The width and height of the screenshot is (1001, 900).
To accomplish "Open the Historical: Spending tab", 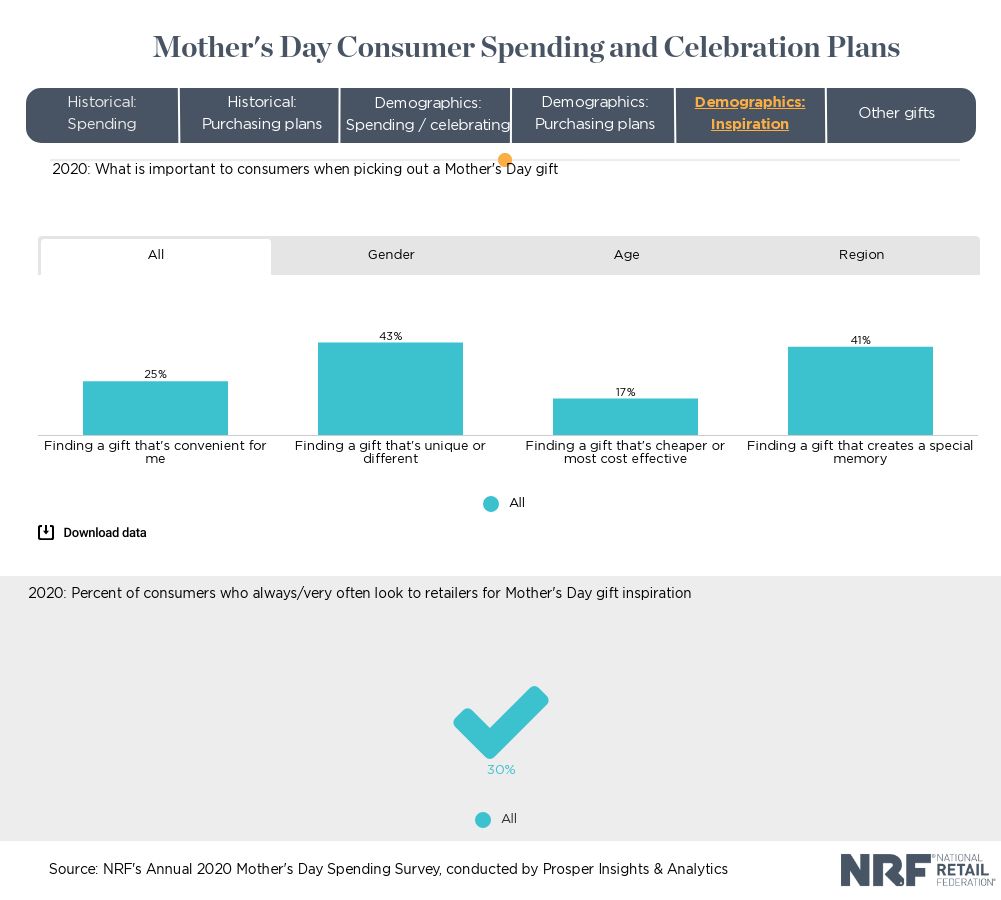I will 102,113.
